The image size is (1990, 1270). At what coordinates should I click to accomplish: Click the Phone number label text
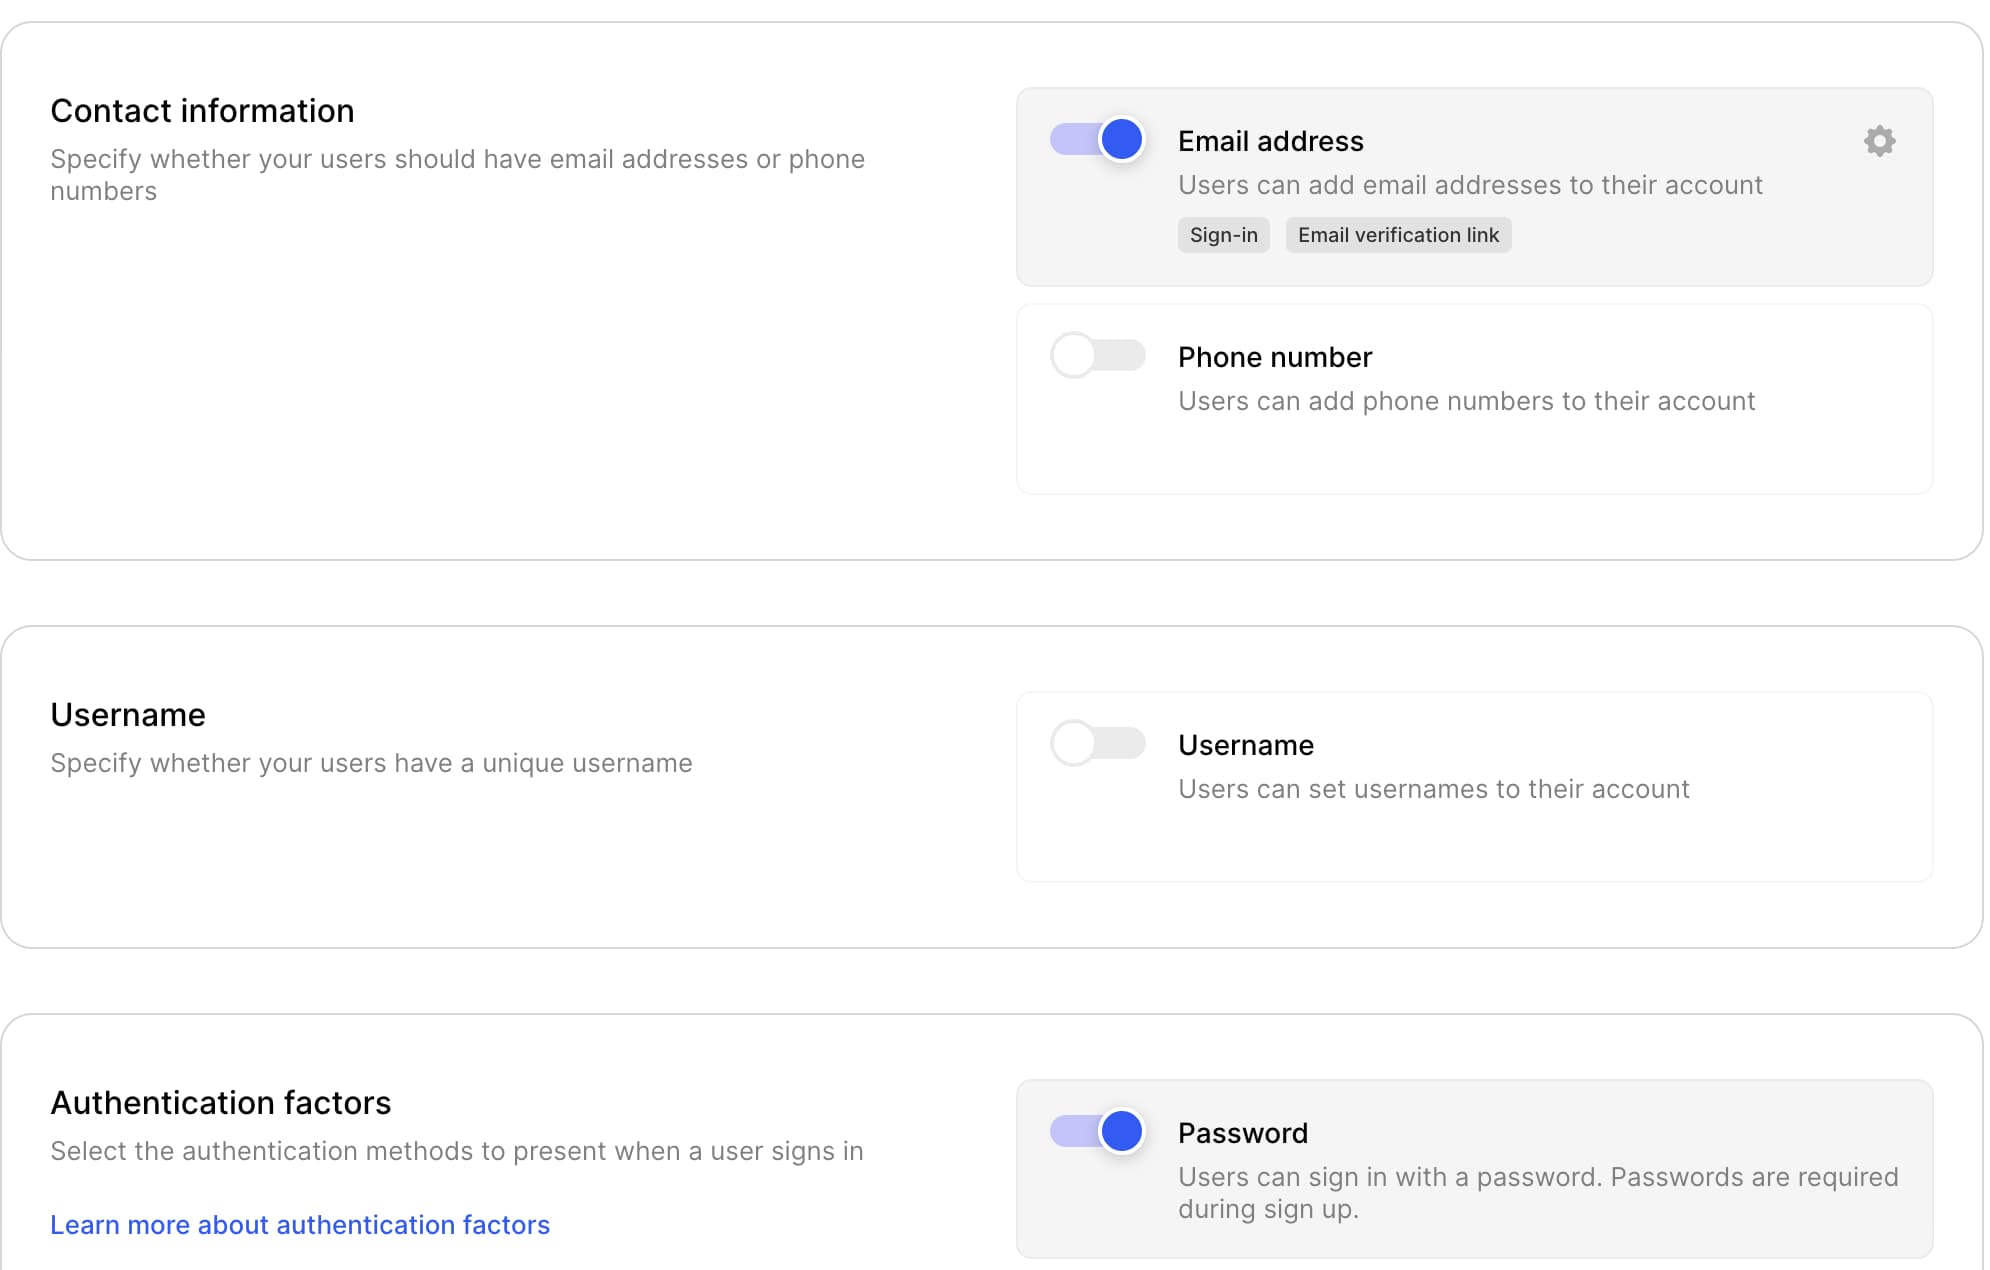(x=1274, y=356)
